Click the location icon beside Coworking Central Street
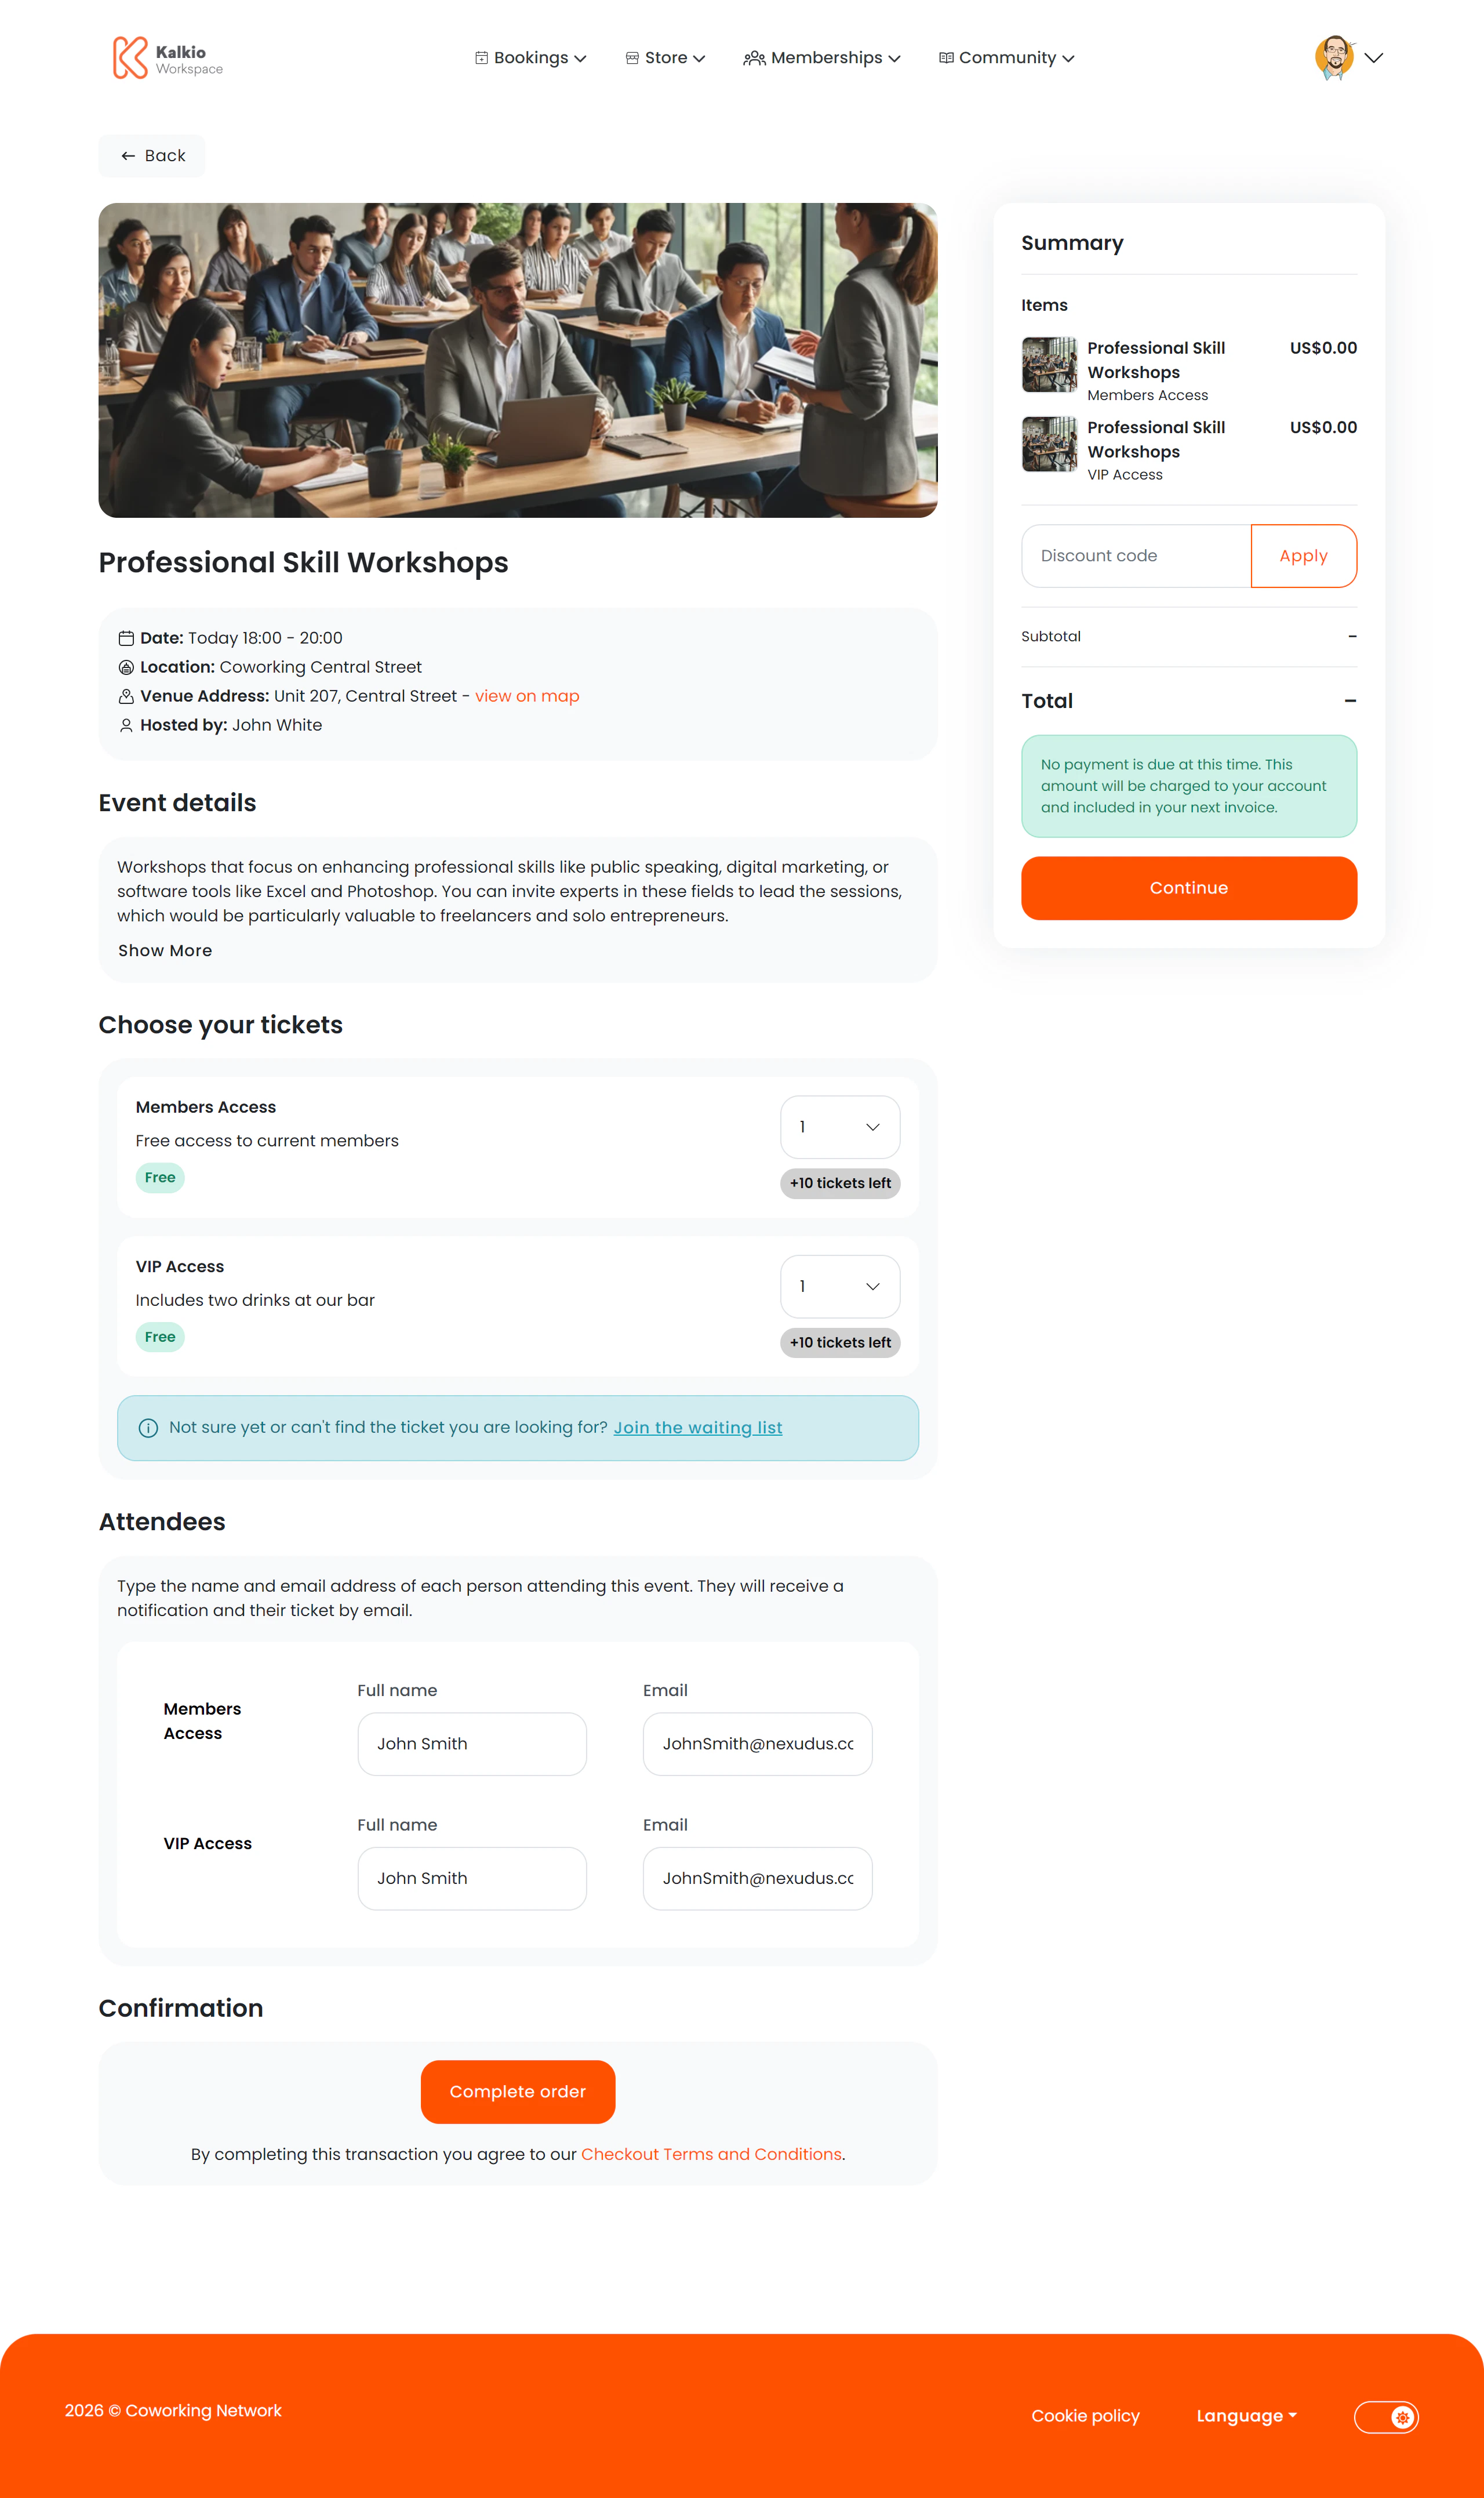The width and height of the screenshot is (1484, 2498). 126,666
